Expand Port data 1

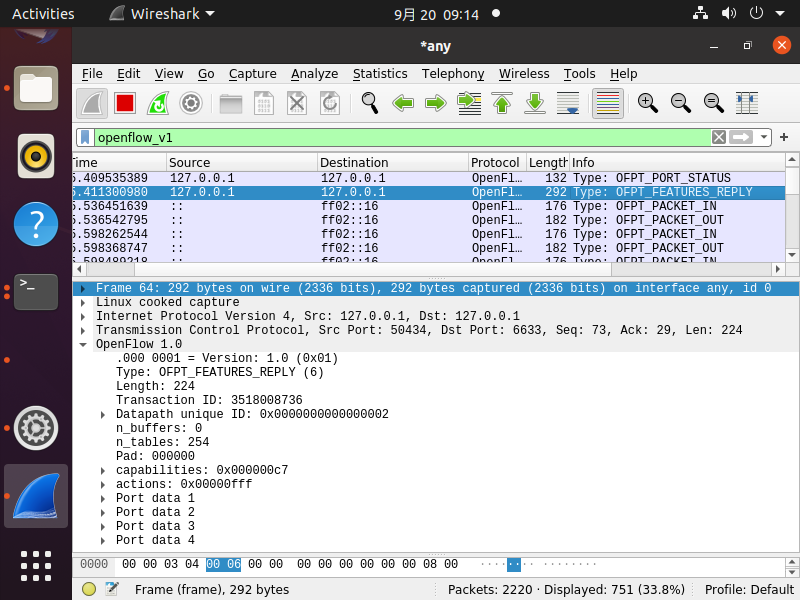[103, 498]
